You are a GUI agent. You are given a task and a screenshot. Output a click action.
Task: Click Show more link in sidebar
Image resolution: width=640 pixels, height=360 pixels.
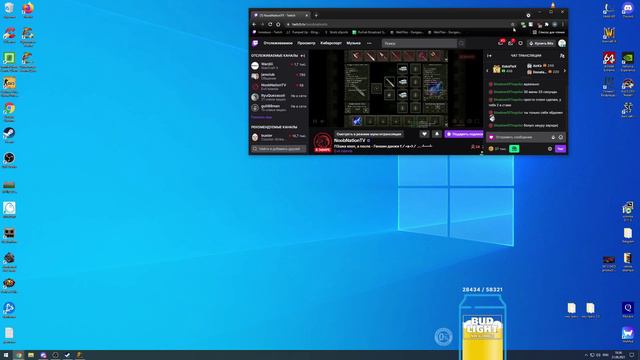point(262,117)
